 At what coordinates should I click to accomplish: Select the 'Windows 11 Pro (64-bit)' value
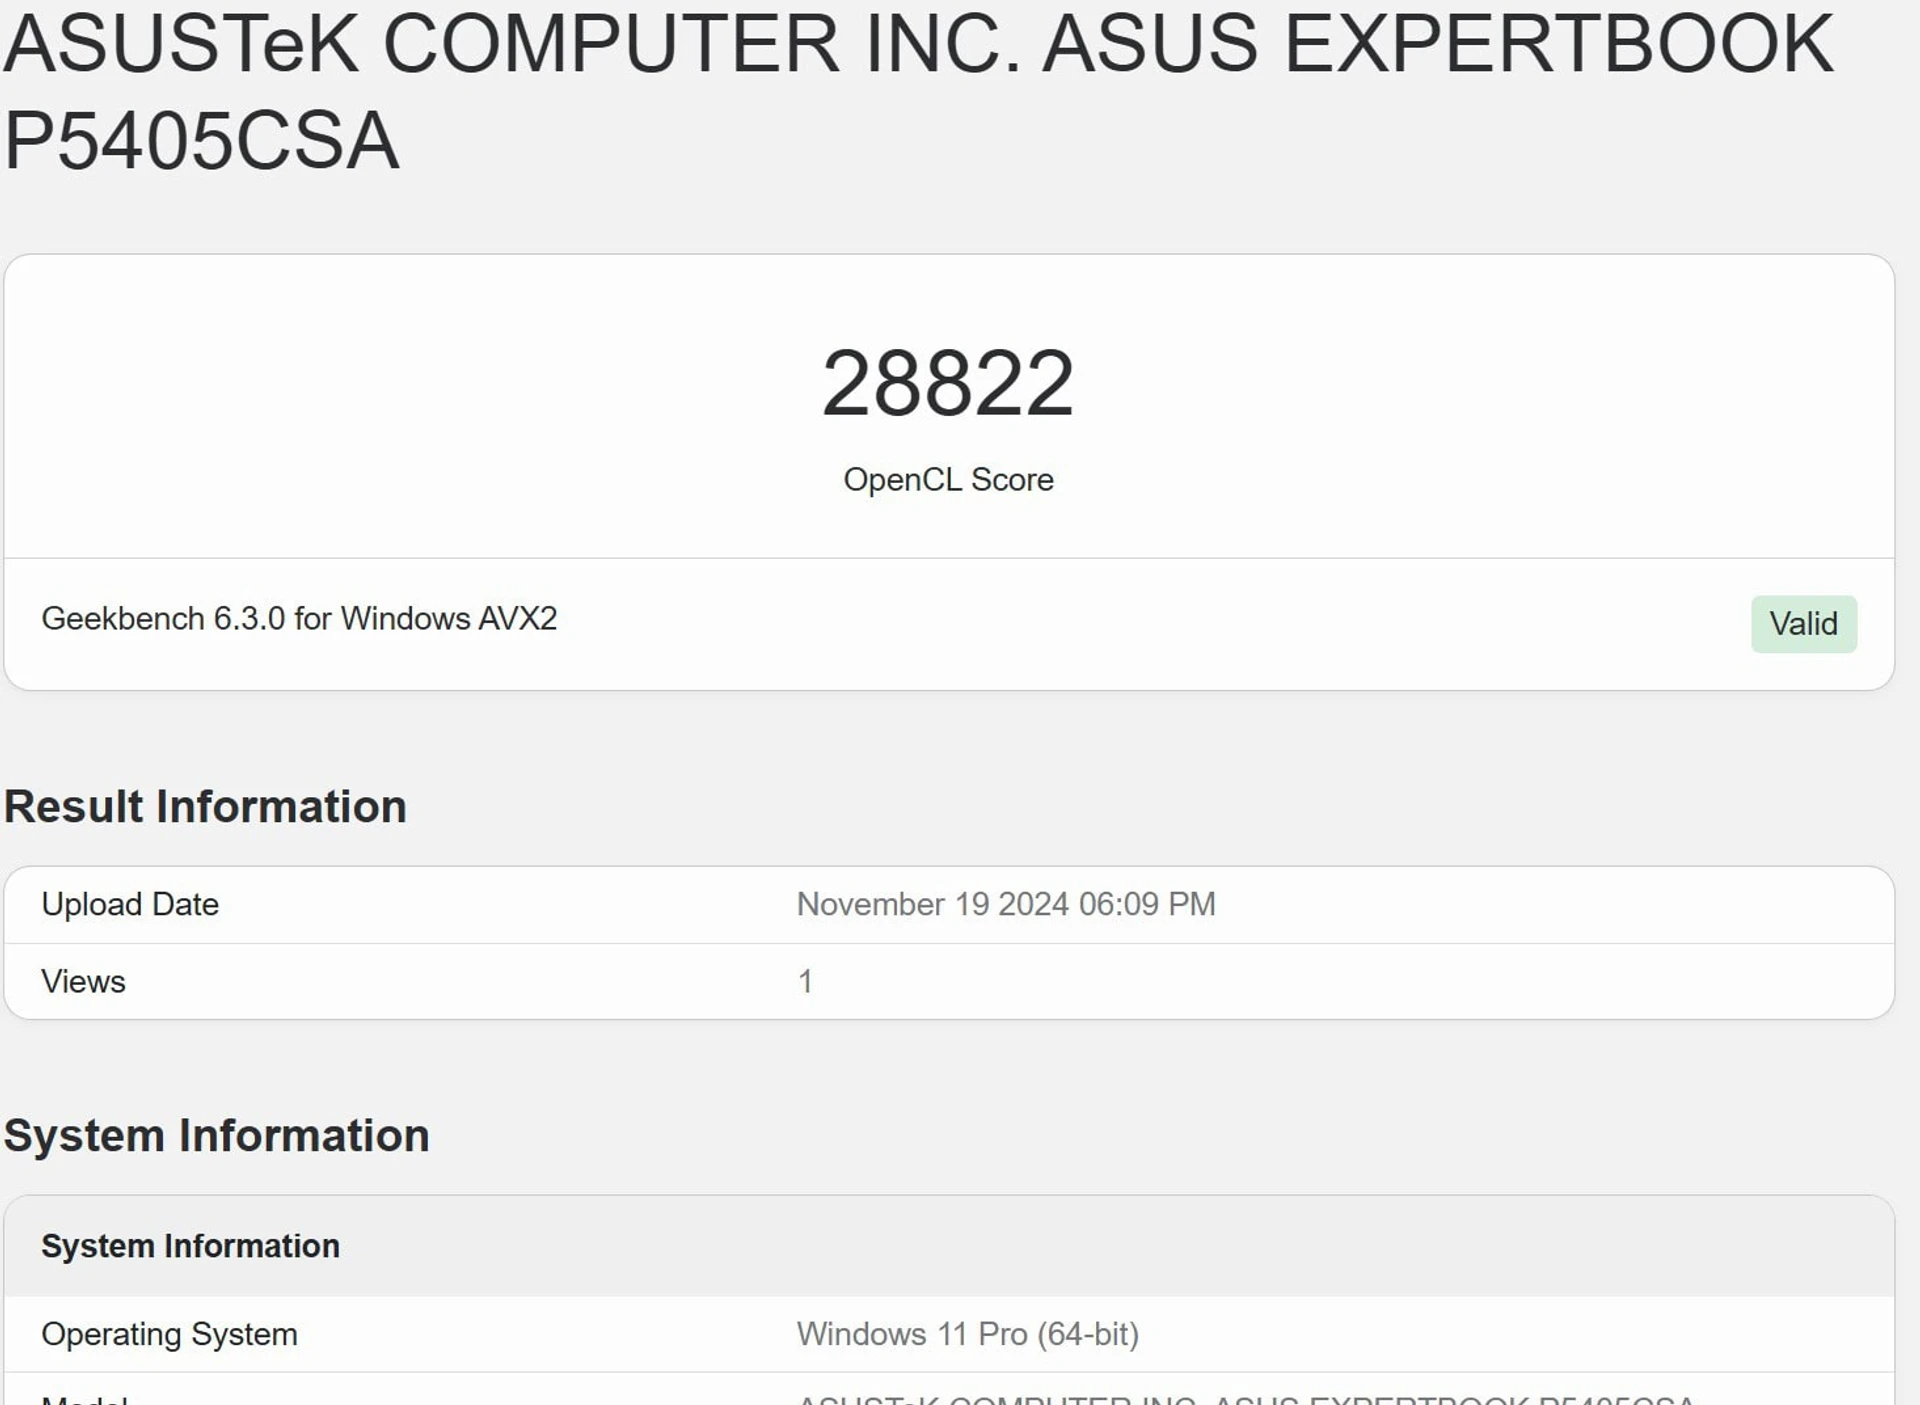pos(967,1334)
